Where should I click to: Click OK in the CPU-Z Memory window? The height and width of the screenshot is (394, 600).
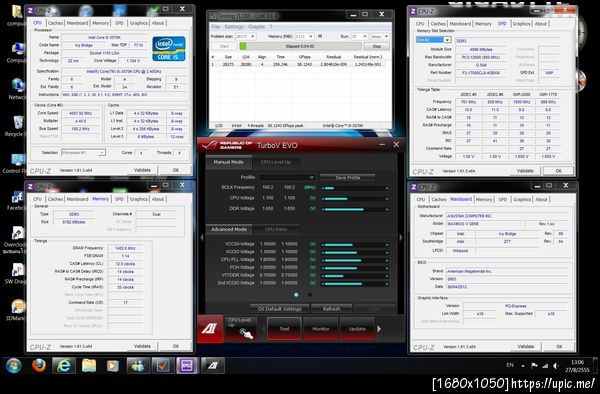click(176, 346)
